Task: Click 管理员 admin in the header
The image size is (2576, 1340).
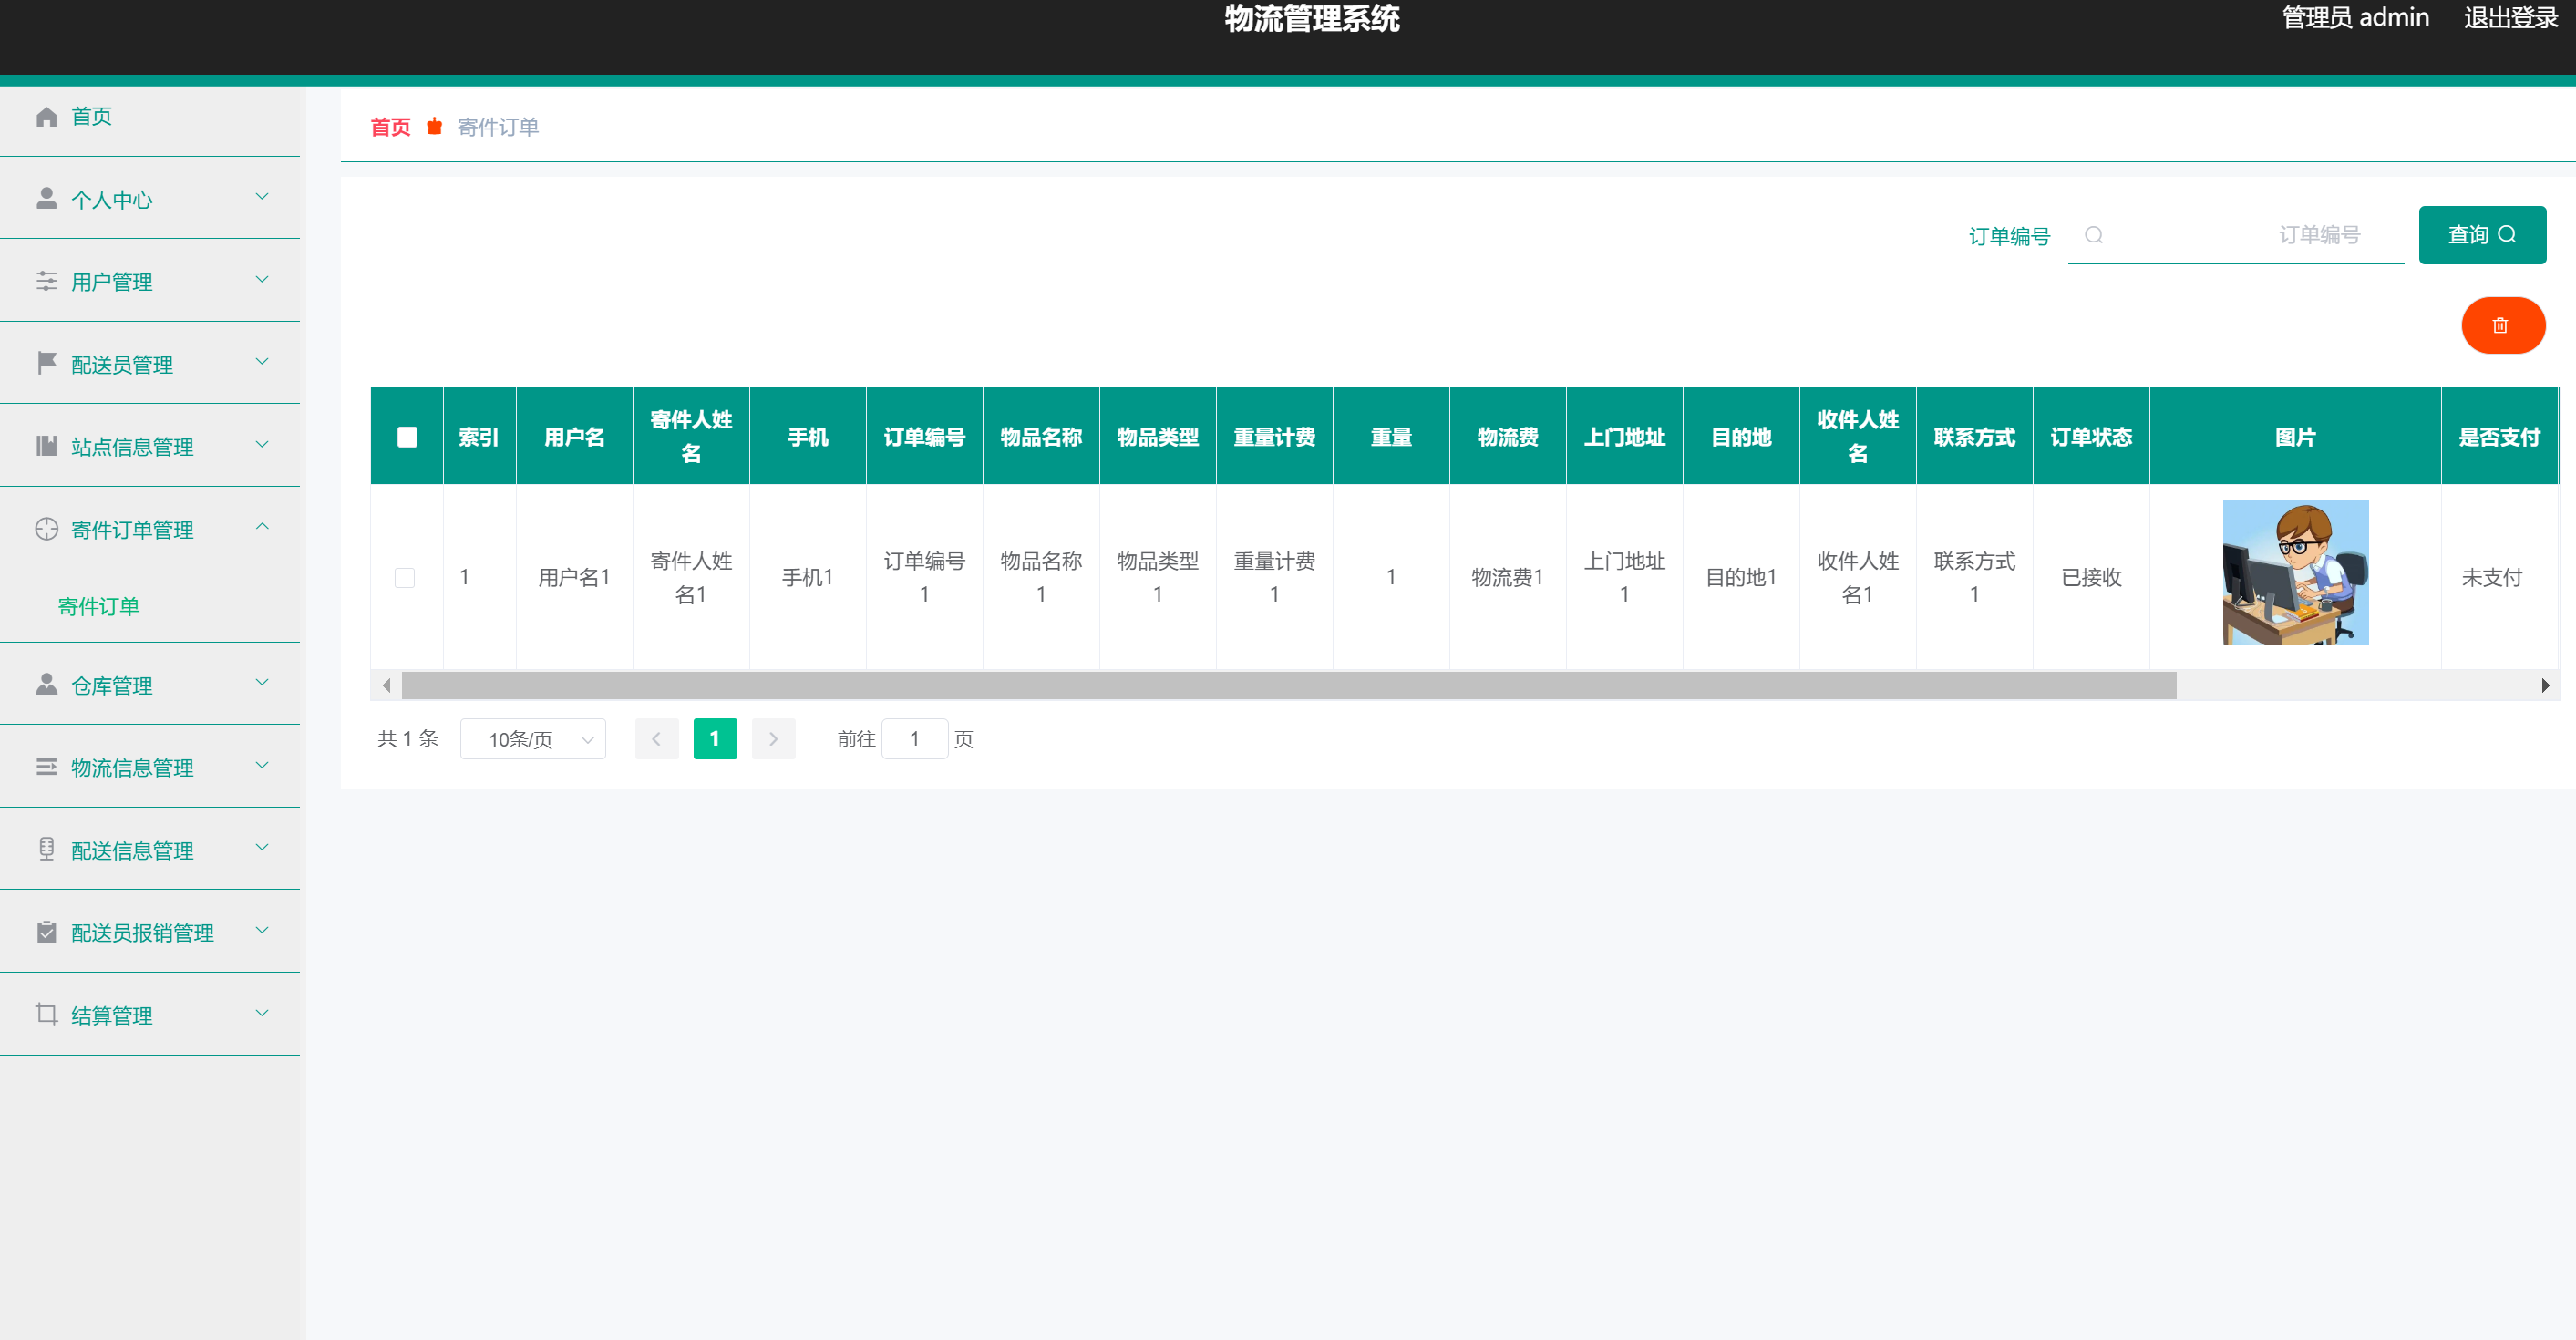Action: (2355, 18)
